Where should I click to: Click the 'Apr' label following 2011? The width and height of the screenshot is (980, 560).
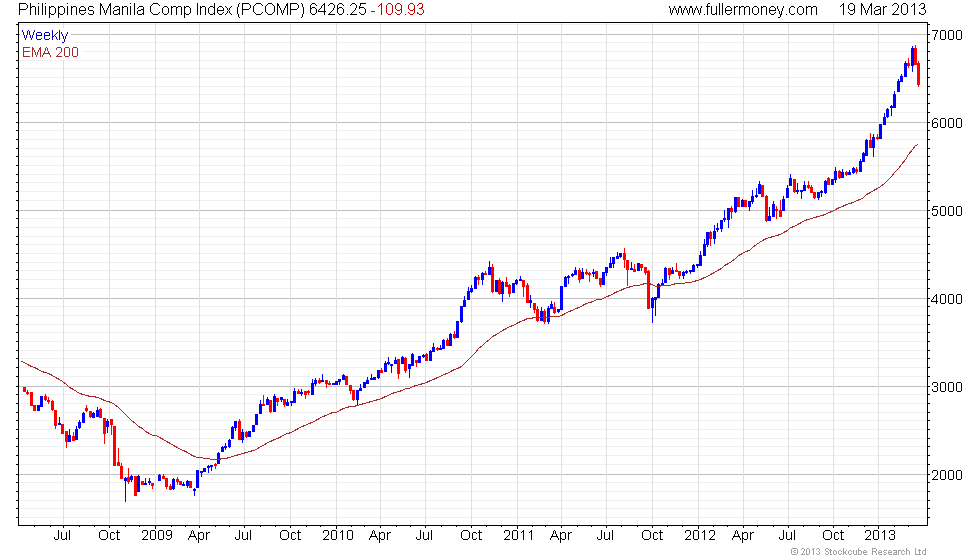(561, 535)
